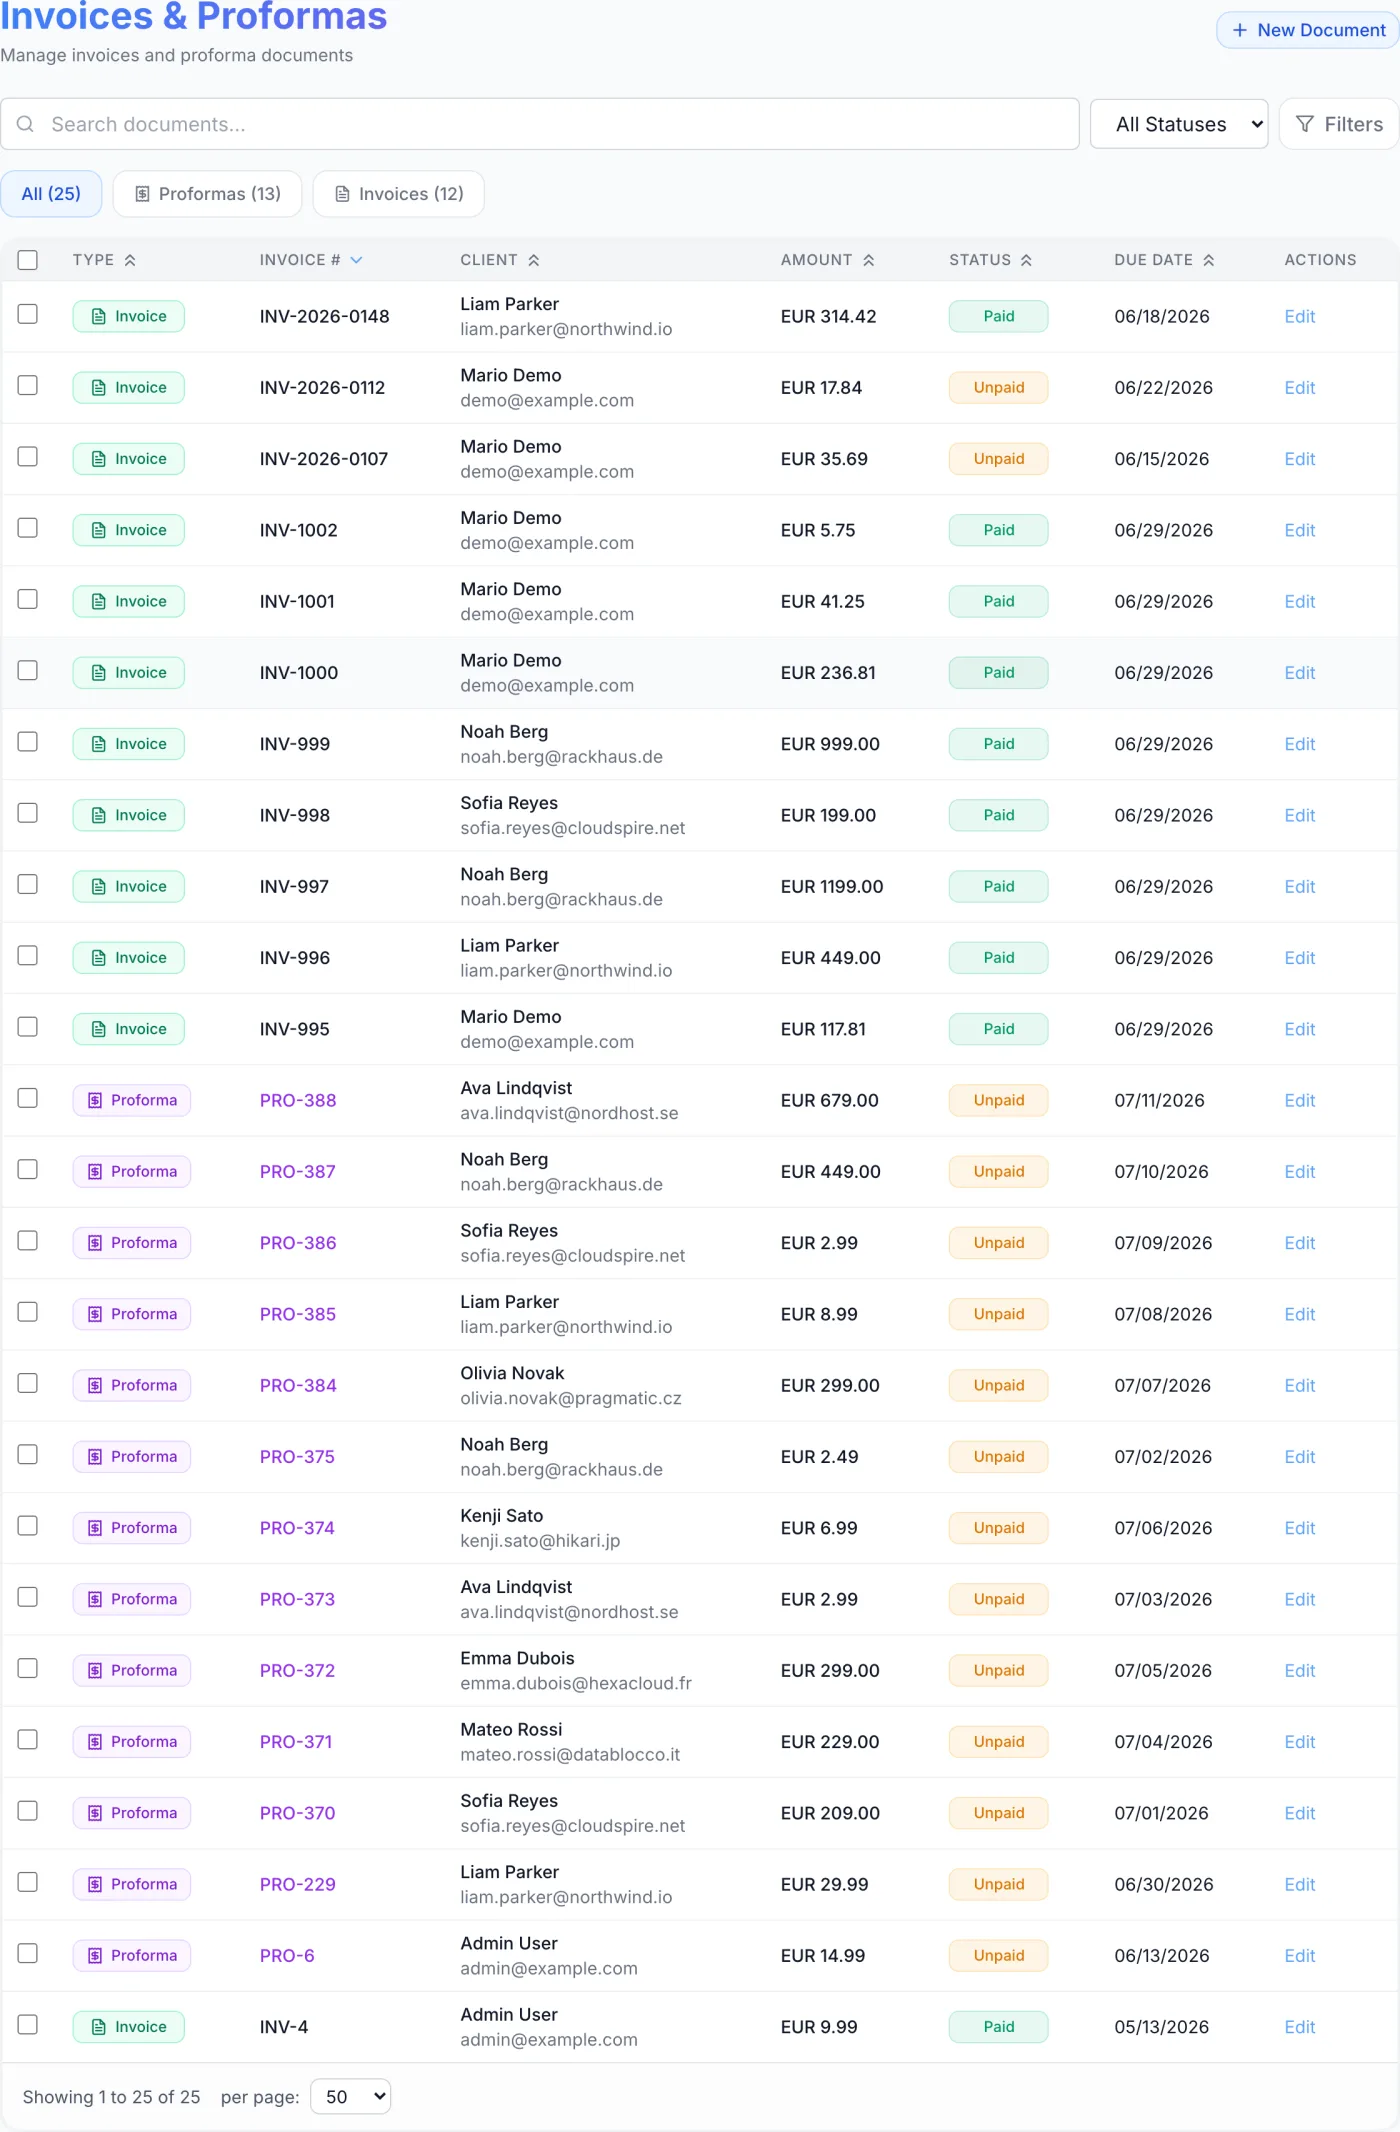
Task: Click invoice icon in INV-1000 row badge
Action: click(98, 673)
